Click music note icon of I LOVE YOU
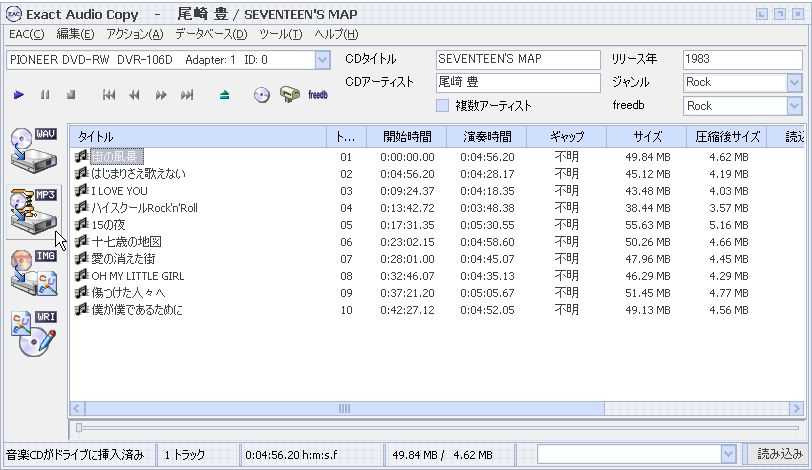This screenshot has height=470, width=812. pos(81,190)
